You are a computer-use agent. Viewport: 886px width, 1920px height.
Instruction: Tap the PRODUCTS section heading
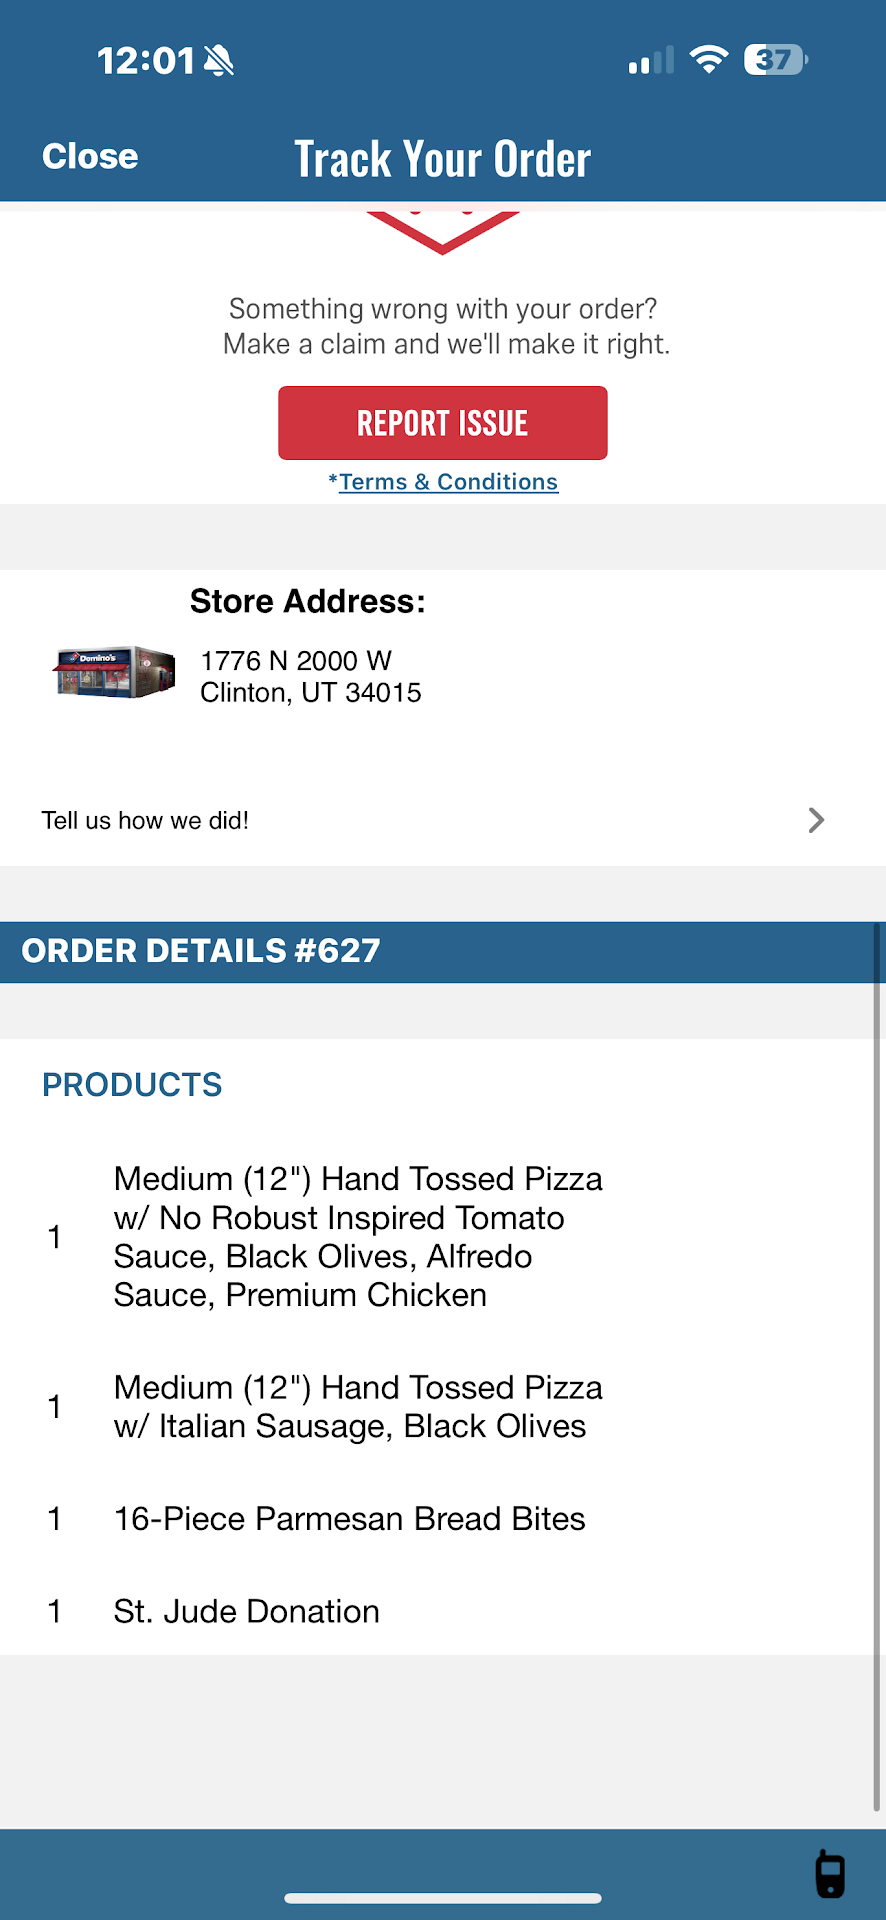click(132, 1085)
